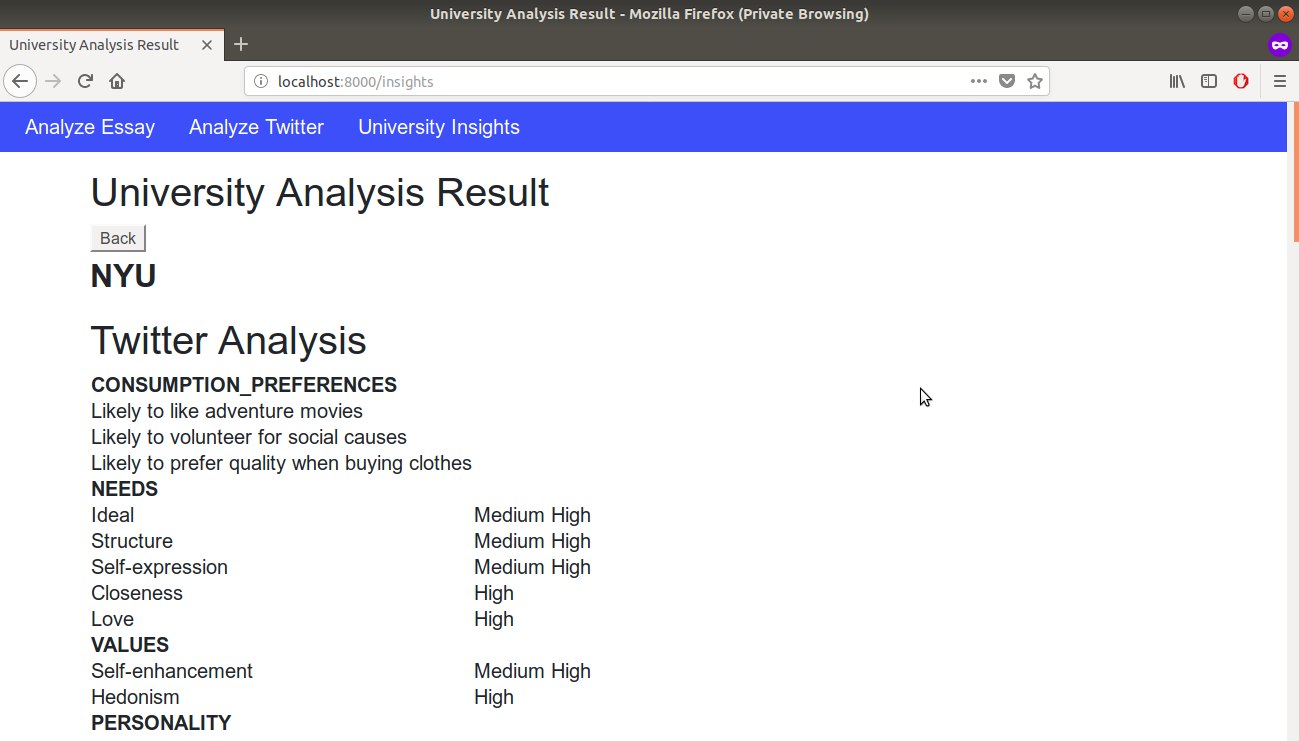Click the Hedonism row label
This screenshot has width=1299, height=741.
[x=135, y=697]
